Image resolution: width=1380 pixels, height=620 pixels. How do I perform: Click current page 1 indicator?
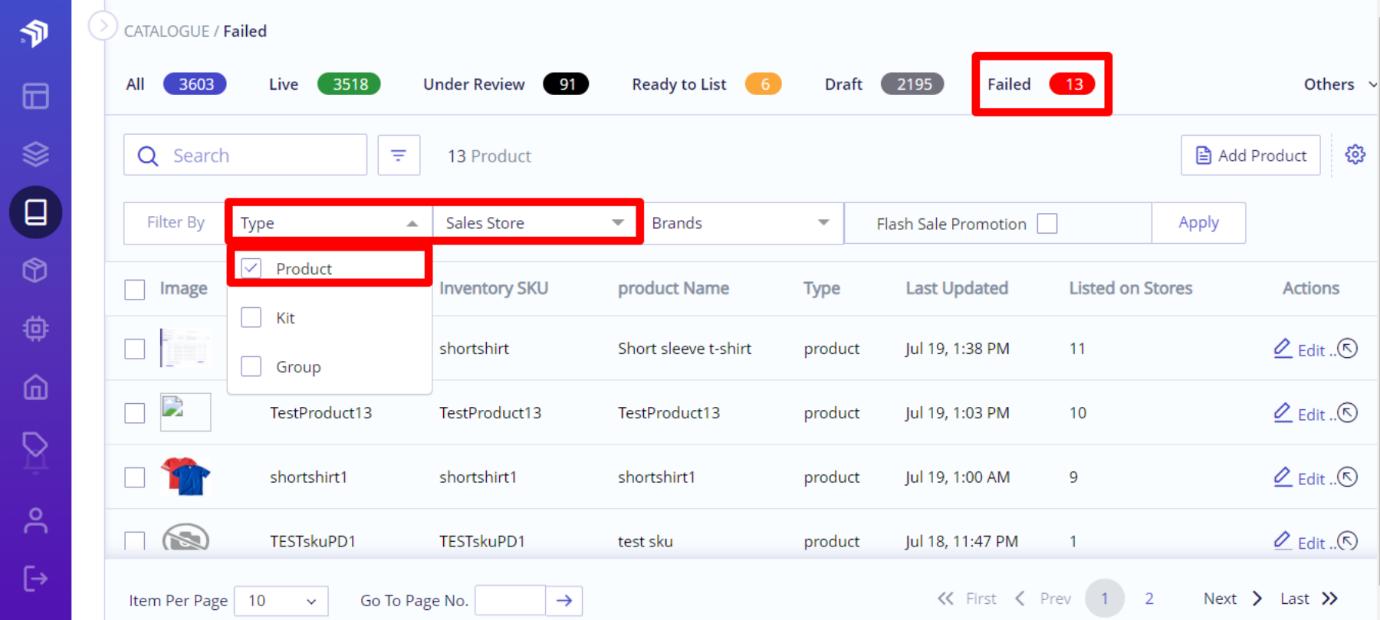pos(1104,599)
